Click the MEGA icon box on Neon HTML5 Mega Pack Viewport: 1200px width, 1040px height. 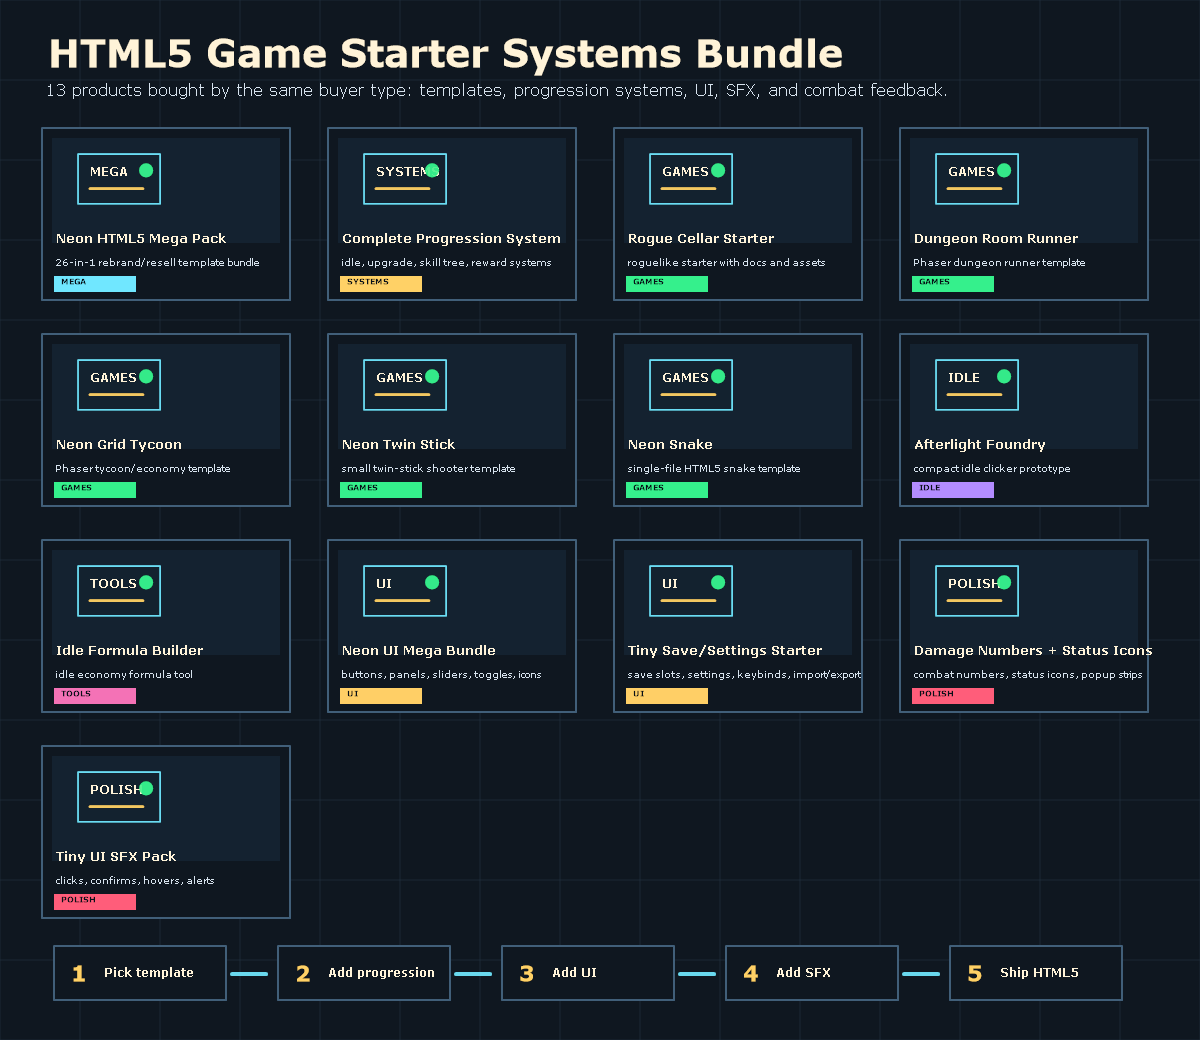pyautogui.click(x=119, y=179)
